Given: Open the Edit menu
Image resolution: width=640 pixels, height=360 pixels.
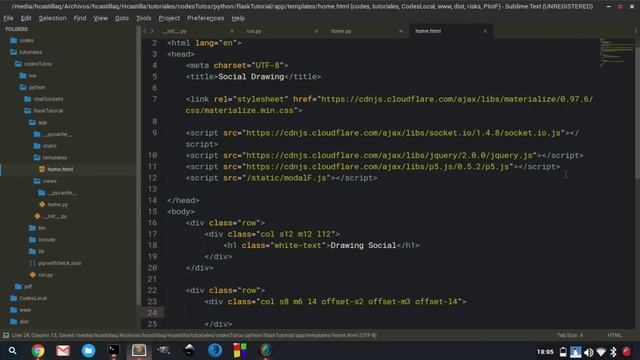Looking at the screenshot, I should (26, 18).
